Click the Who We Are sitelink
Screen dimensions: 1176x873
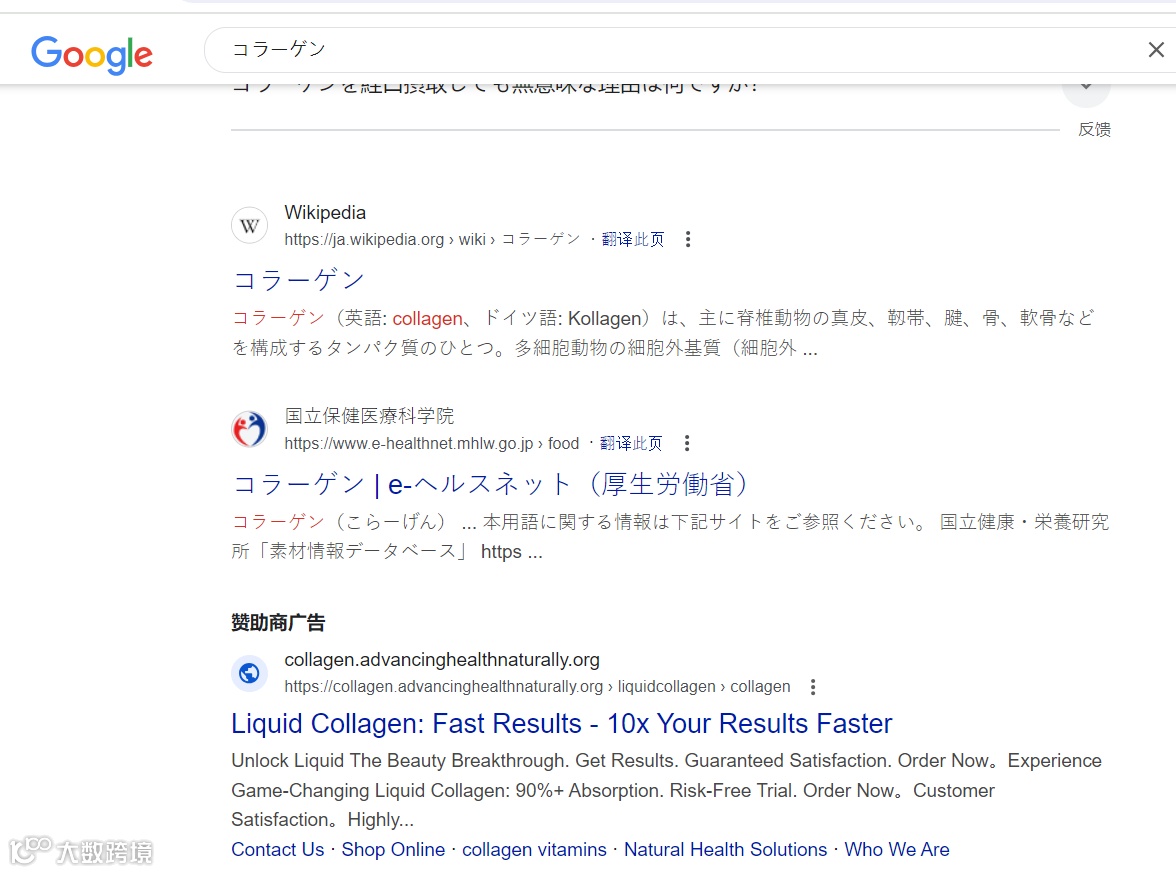(x=897, y=850)
